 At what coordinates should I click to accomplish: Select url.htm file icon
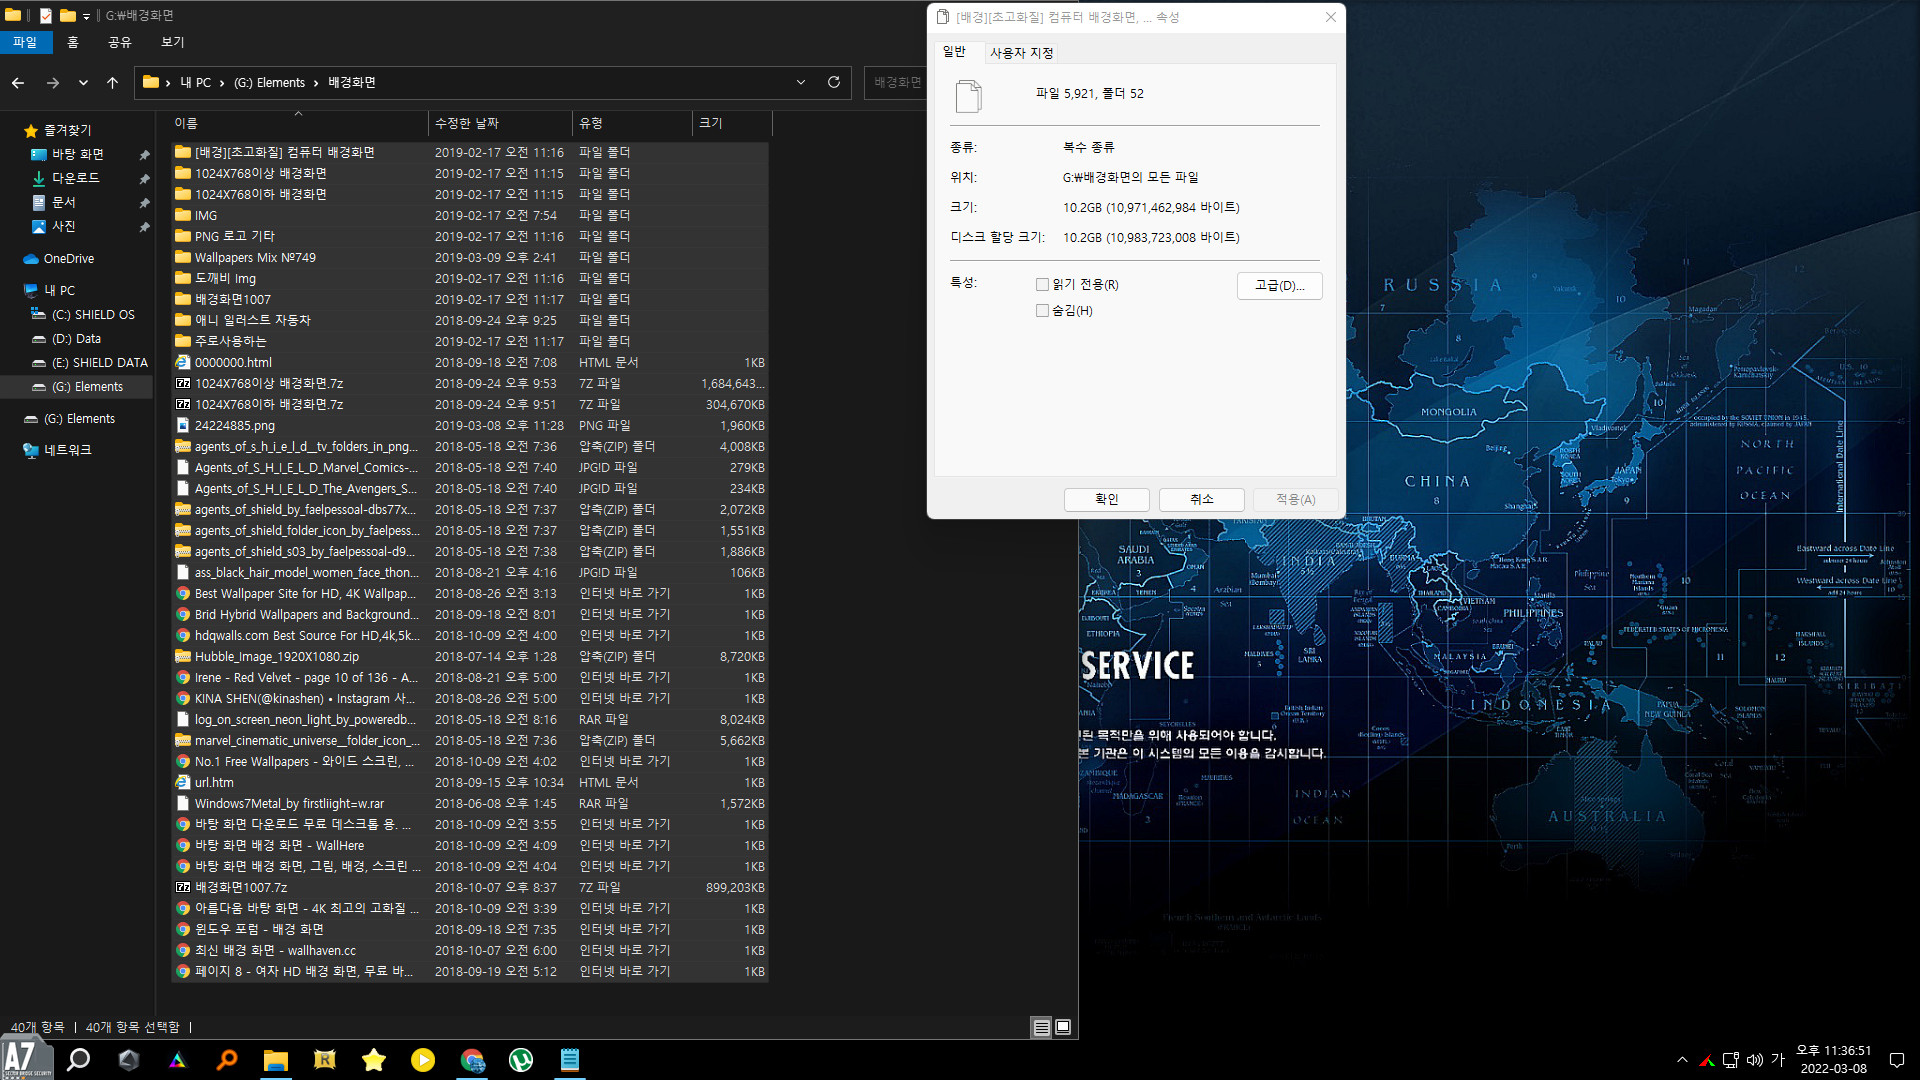tap(183, 782)
